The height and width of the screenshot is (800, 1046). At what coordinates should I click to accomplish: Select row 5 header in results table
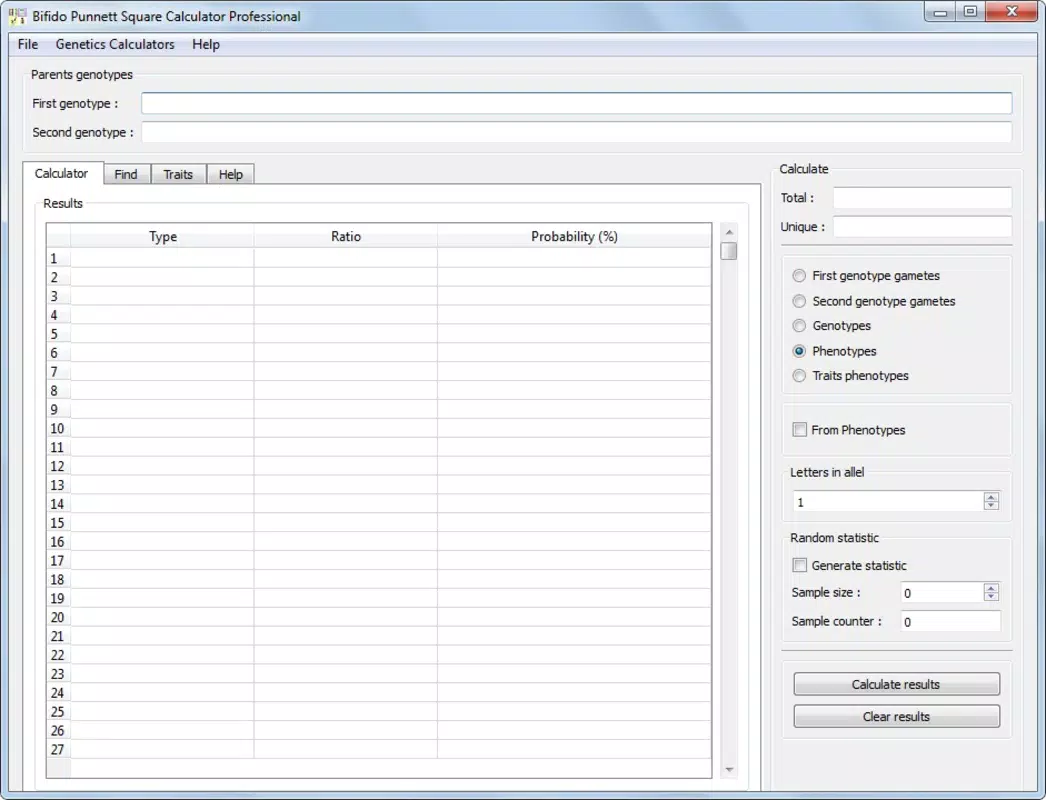click(58, 334)
